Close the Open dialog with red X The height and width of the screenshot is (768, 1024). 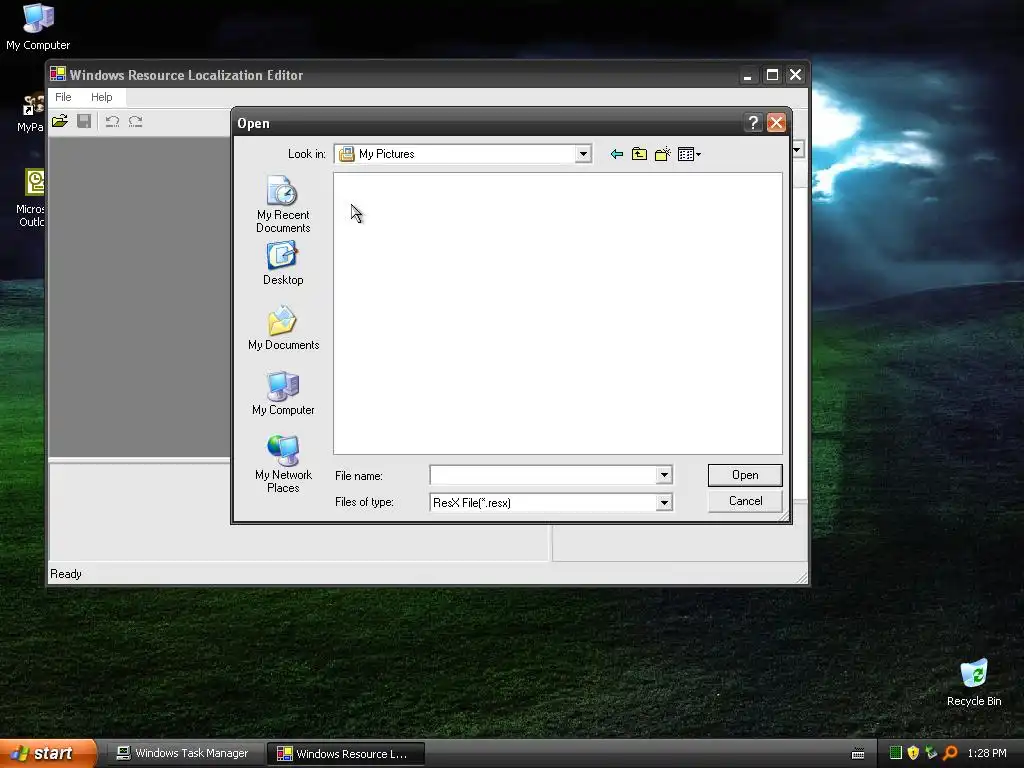pyautogui.click(x=776, y=123)
